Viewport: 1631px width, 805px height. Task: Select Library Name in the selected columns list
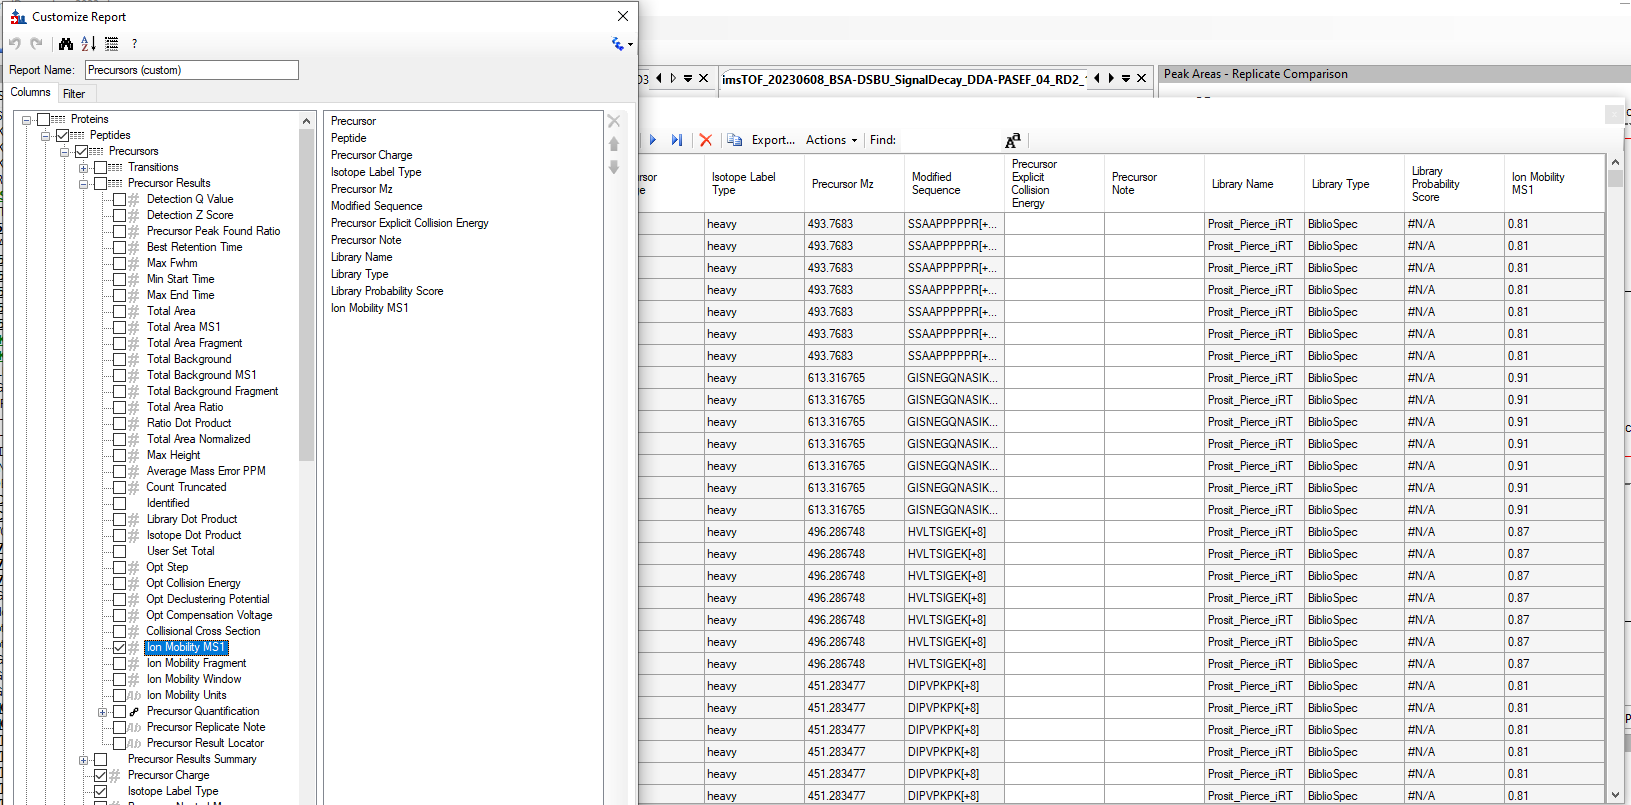(x=362, y=257)
